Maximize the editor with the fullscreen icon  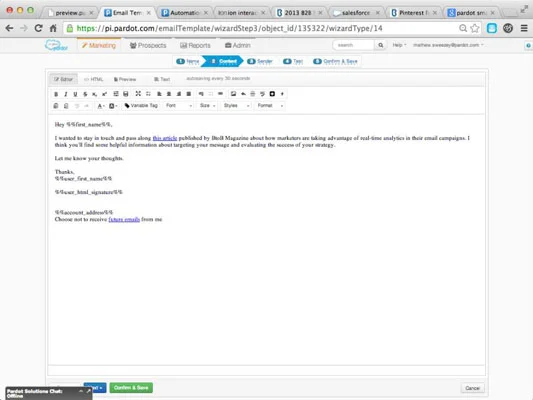click(138, 94)
